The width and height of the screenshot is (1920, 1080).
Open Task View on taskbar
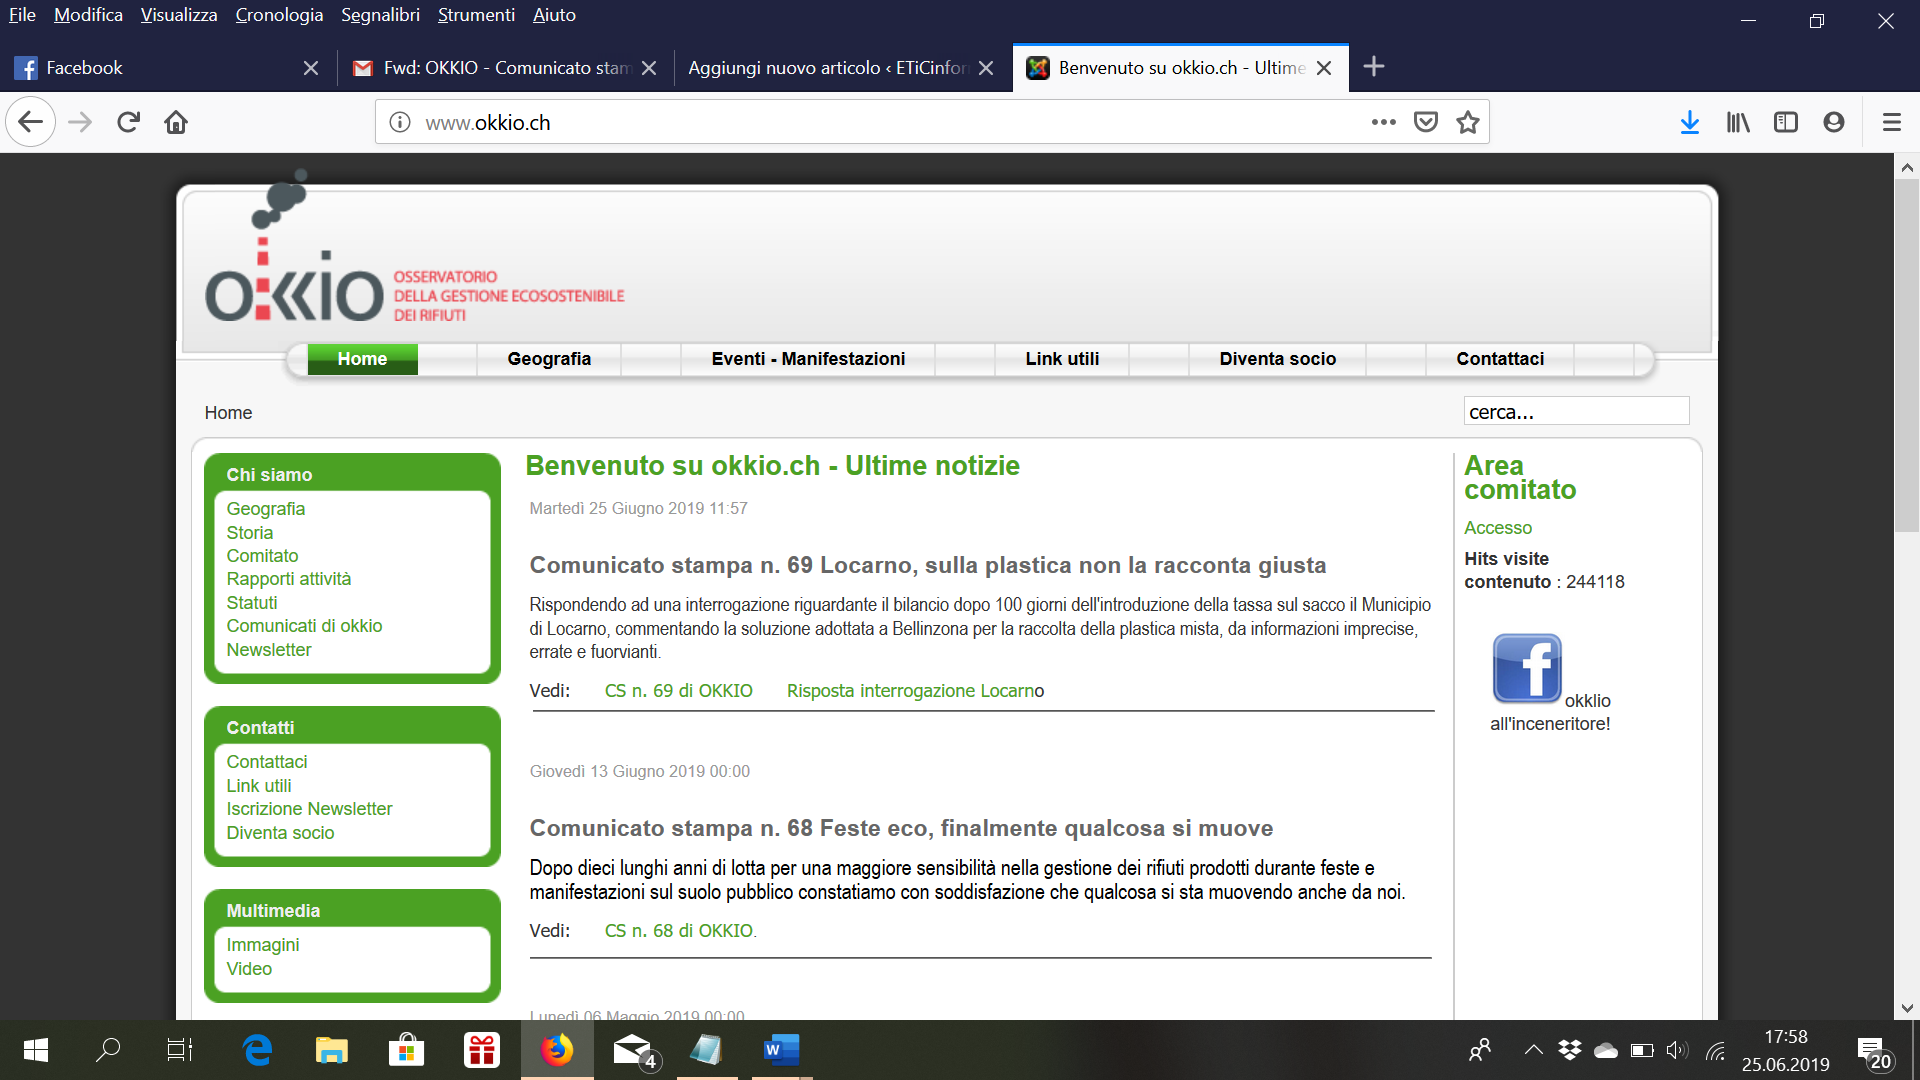coord(179,1050)
